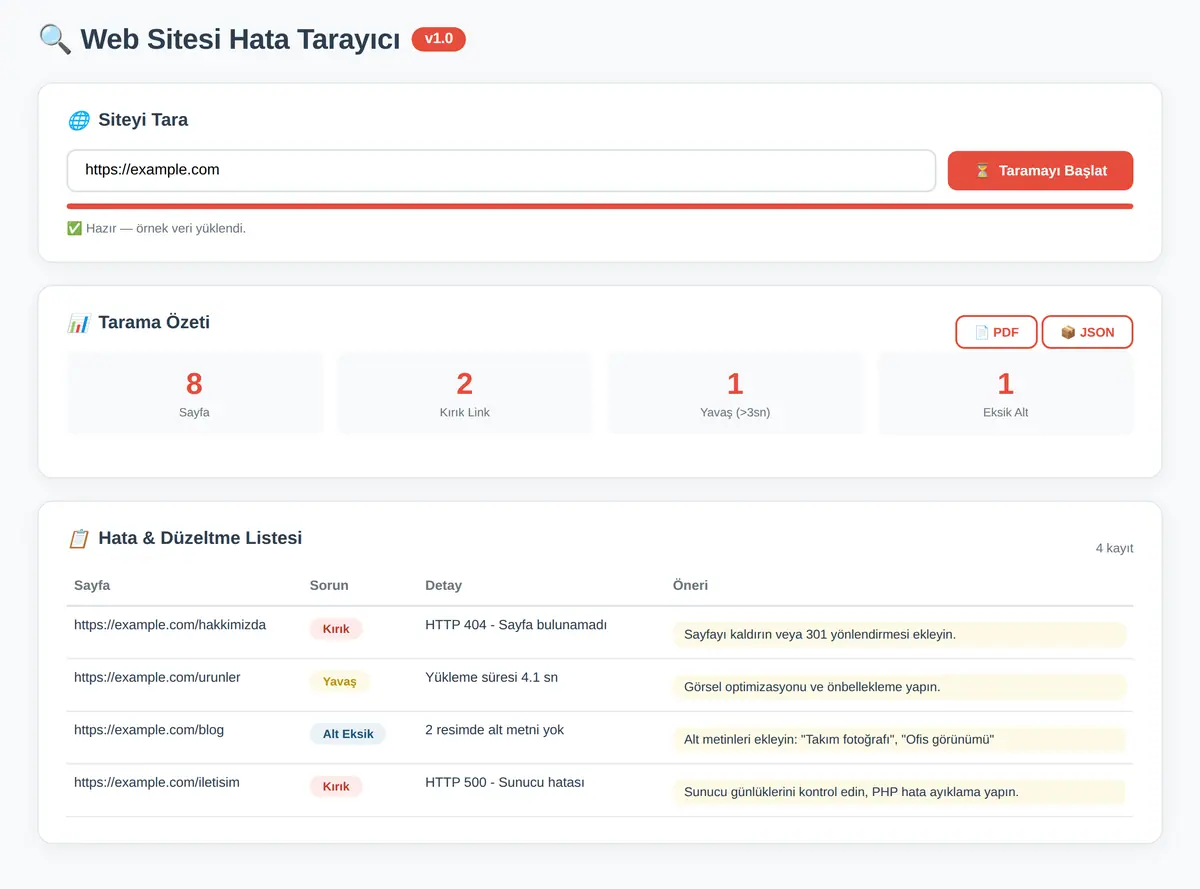
Task: Click the HTTP 500 - Sunucu hatası detail
Action: (x=505, y=782)
